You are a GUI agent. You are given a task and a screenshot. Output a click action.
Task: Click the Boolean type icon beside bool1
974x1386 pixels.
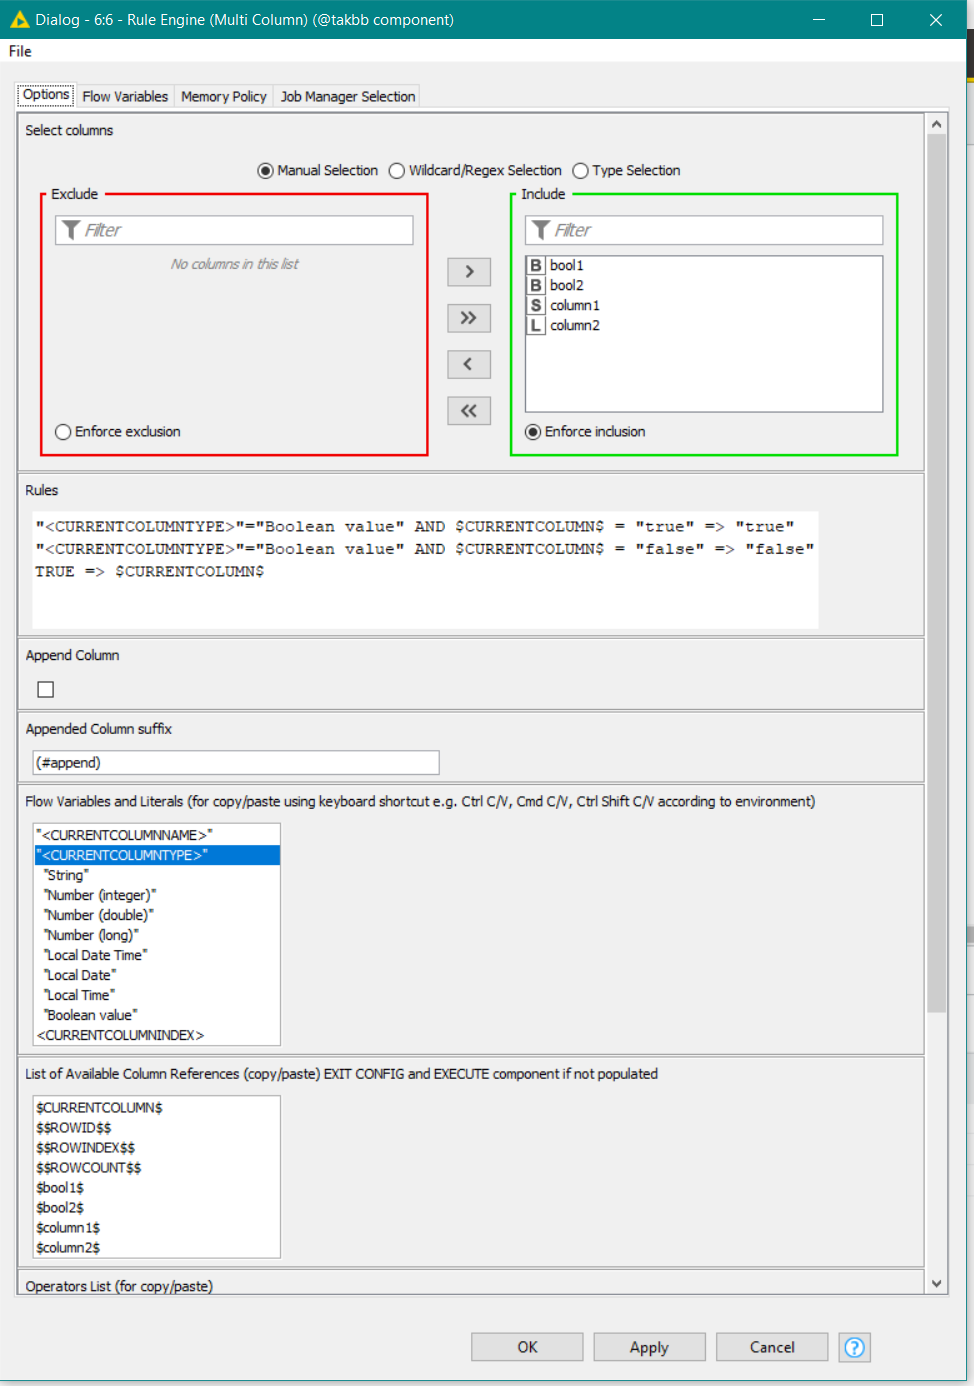tap(537, 264)
